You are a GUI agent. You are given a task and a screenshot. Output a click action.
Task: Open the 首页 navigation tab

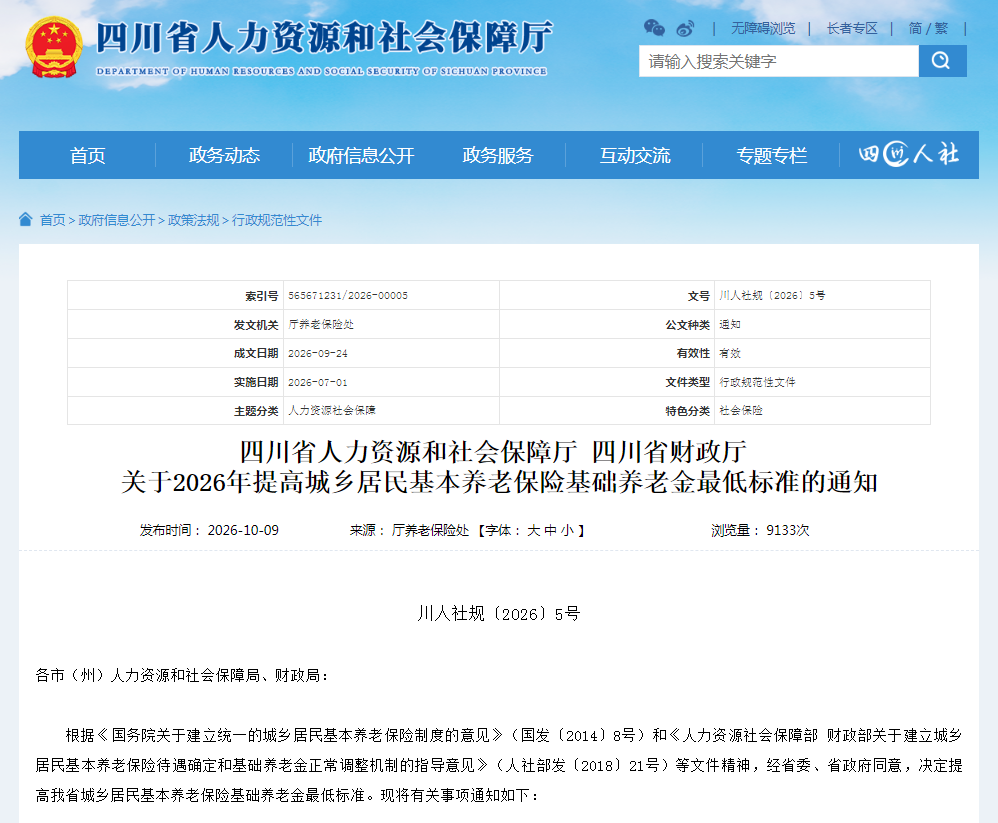pyautogui.click(x=87, y=155)
